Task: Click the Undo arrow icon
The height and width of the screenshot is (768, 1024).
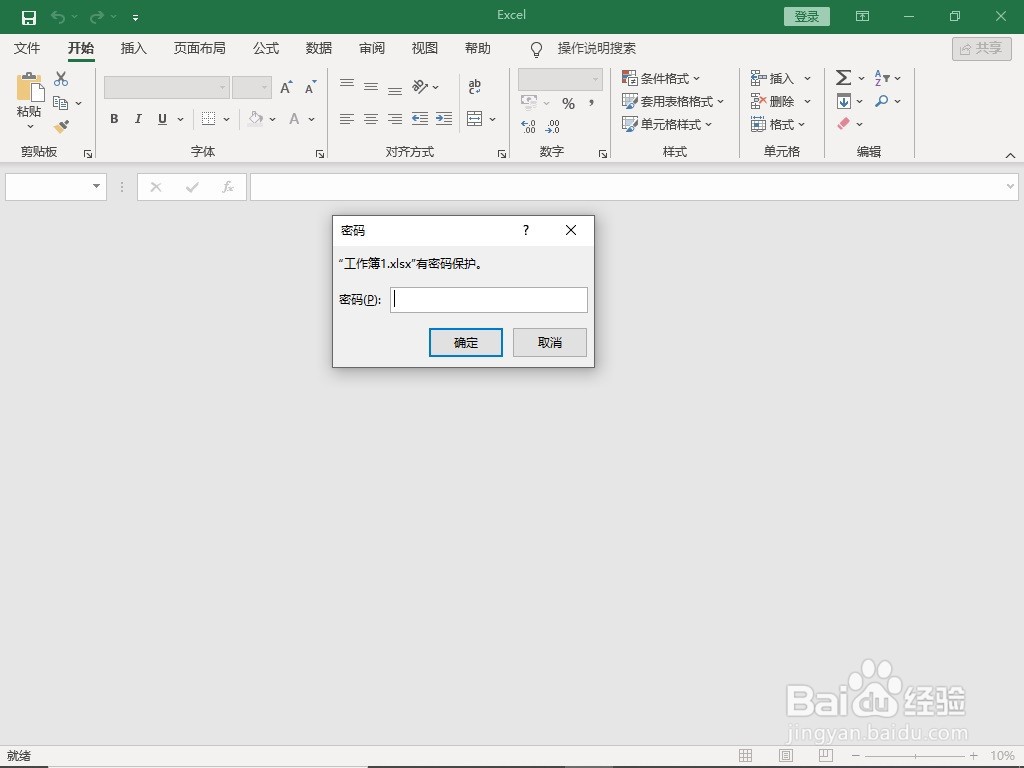Action: (x=57, y=17)
